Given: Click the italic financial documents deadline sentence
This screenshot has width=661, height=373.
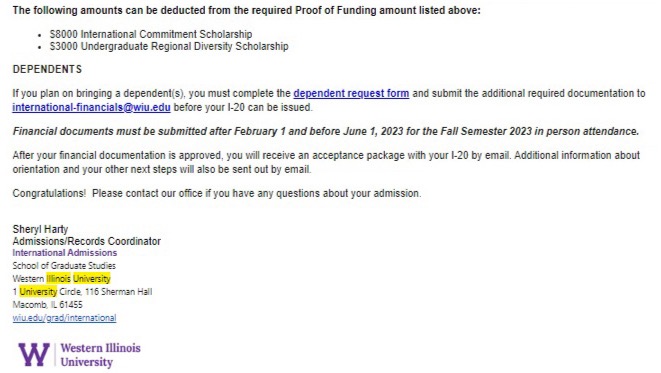Looking at the screenshot, I should tap(326, 131).
